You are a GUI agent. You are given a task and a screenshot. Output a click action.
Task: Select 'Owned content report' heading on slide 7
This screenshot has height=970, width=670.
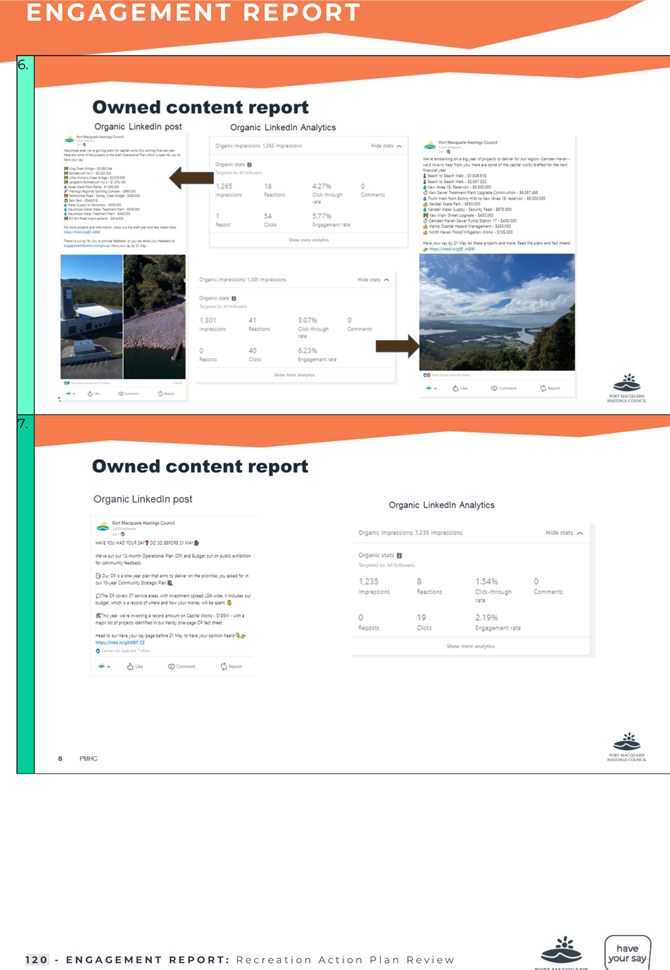(200, 466)
